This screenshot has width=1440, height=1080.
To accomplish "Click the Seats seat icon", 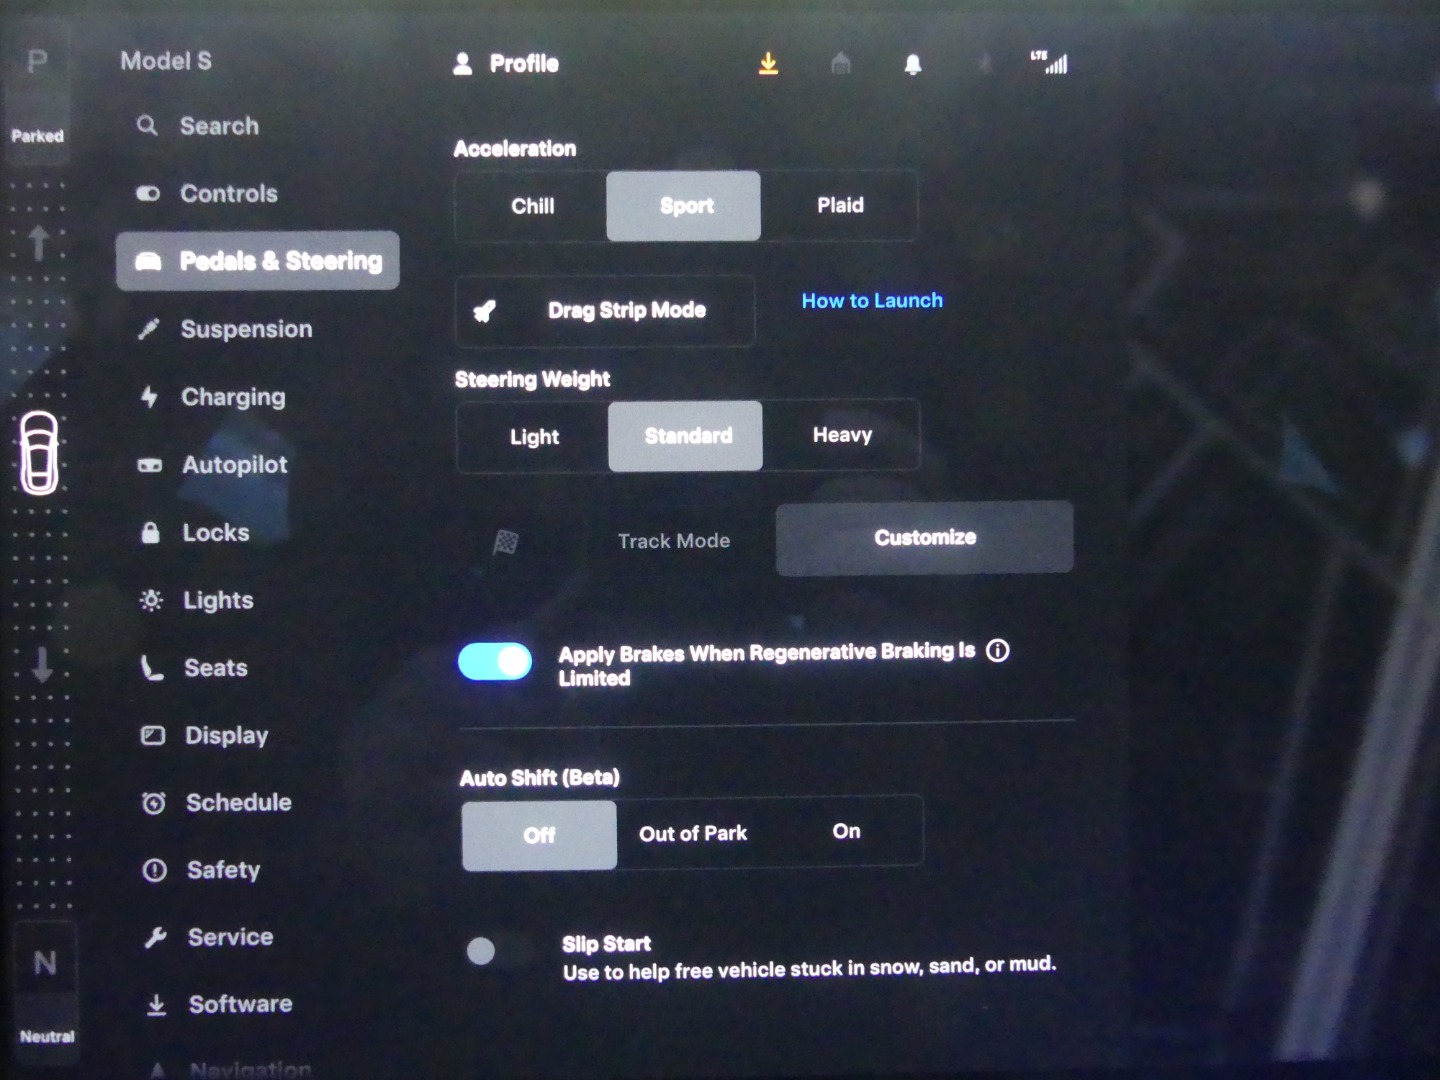I will tap(152, 667).
